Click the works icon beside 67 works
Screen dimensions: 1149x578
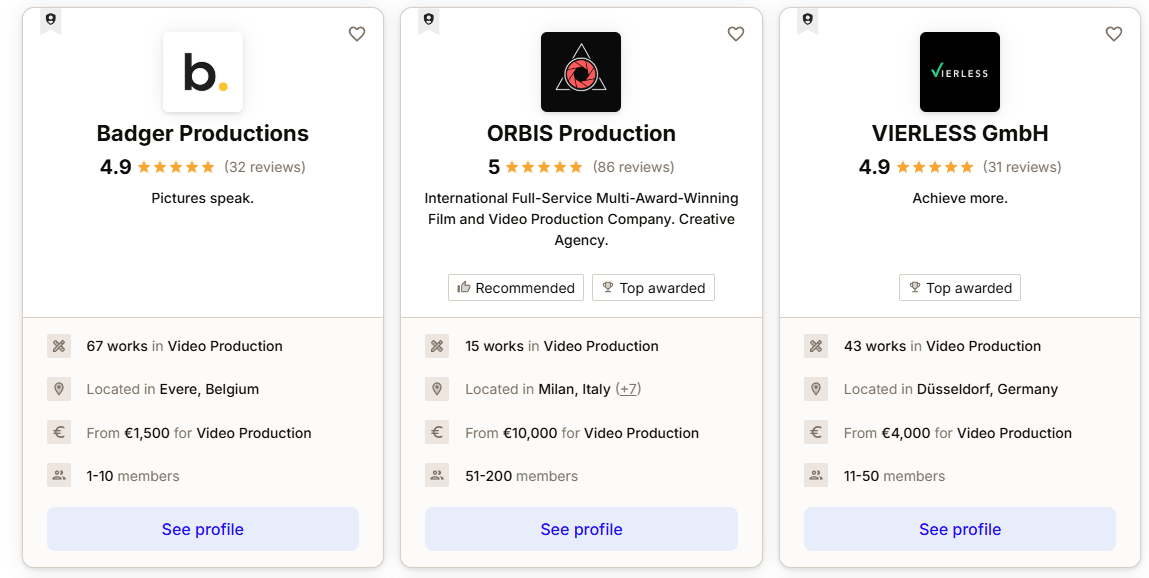coord(59,346)
